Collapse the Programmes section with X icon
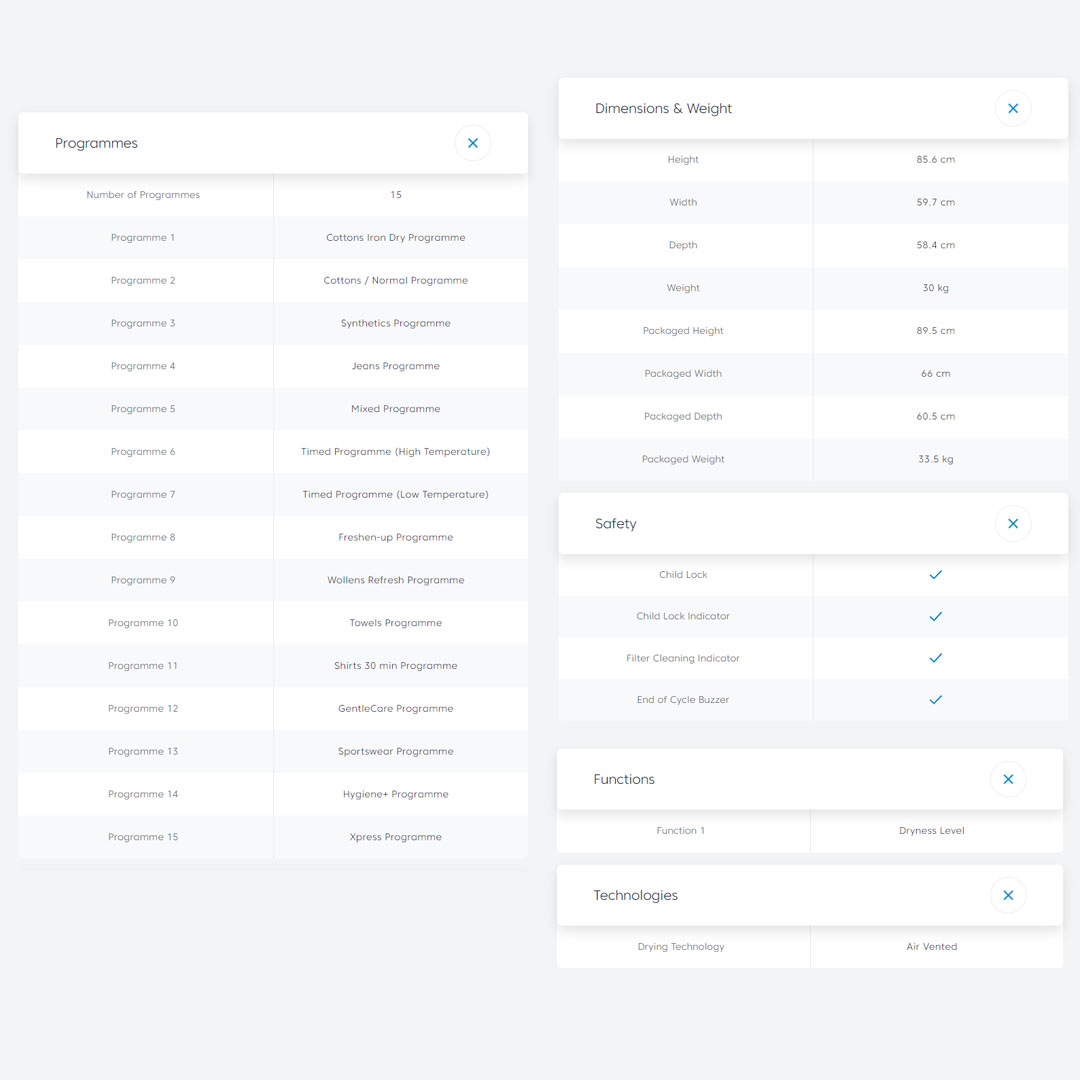Image resolution: width=1080 pixels, height=1080 pixels. pyautogui.click(x=473, y=143)
